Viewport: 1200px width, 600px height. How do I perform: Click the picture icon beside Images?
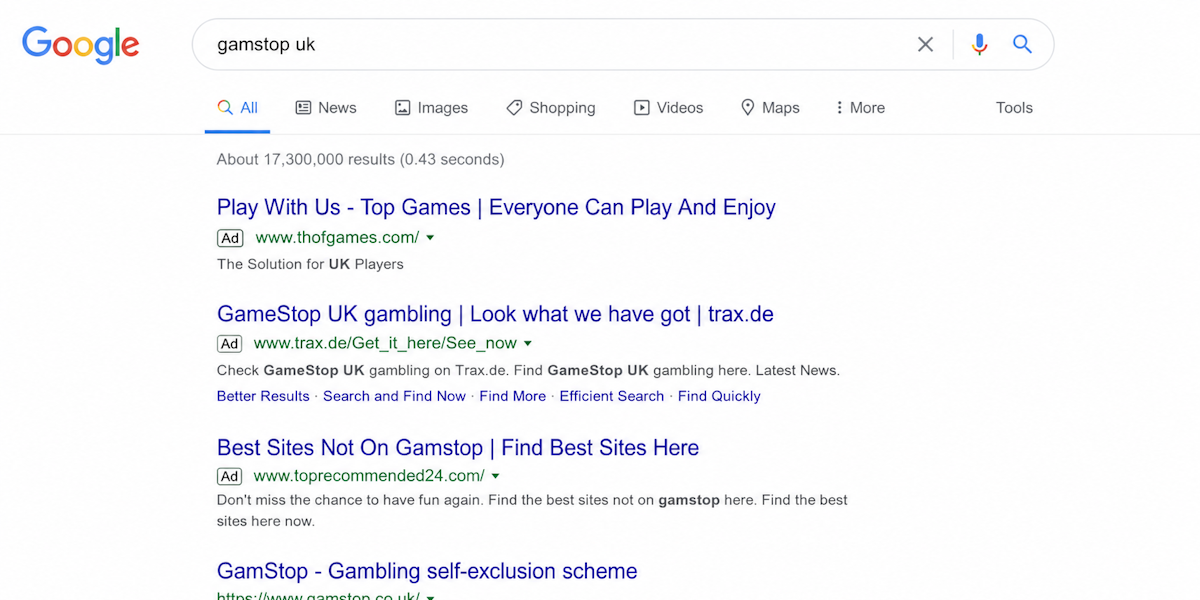click(x=403, y=108)
